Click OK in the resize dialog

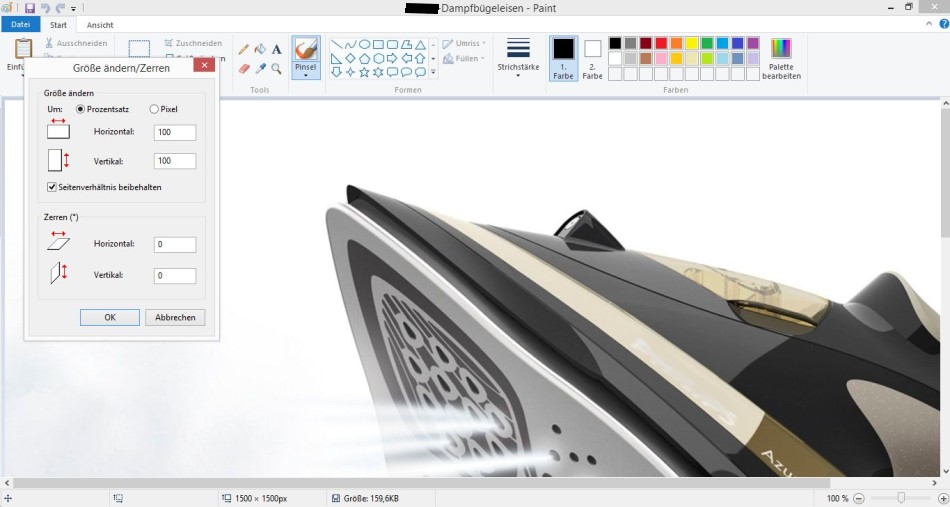(110, 317)
